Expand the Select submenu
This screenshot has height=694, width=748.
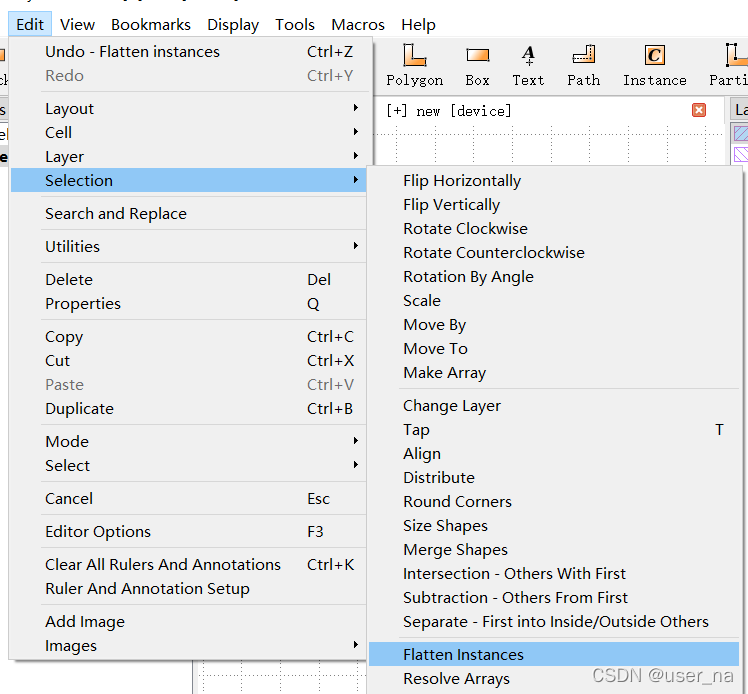188,465
